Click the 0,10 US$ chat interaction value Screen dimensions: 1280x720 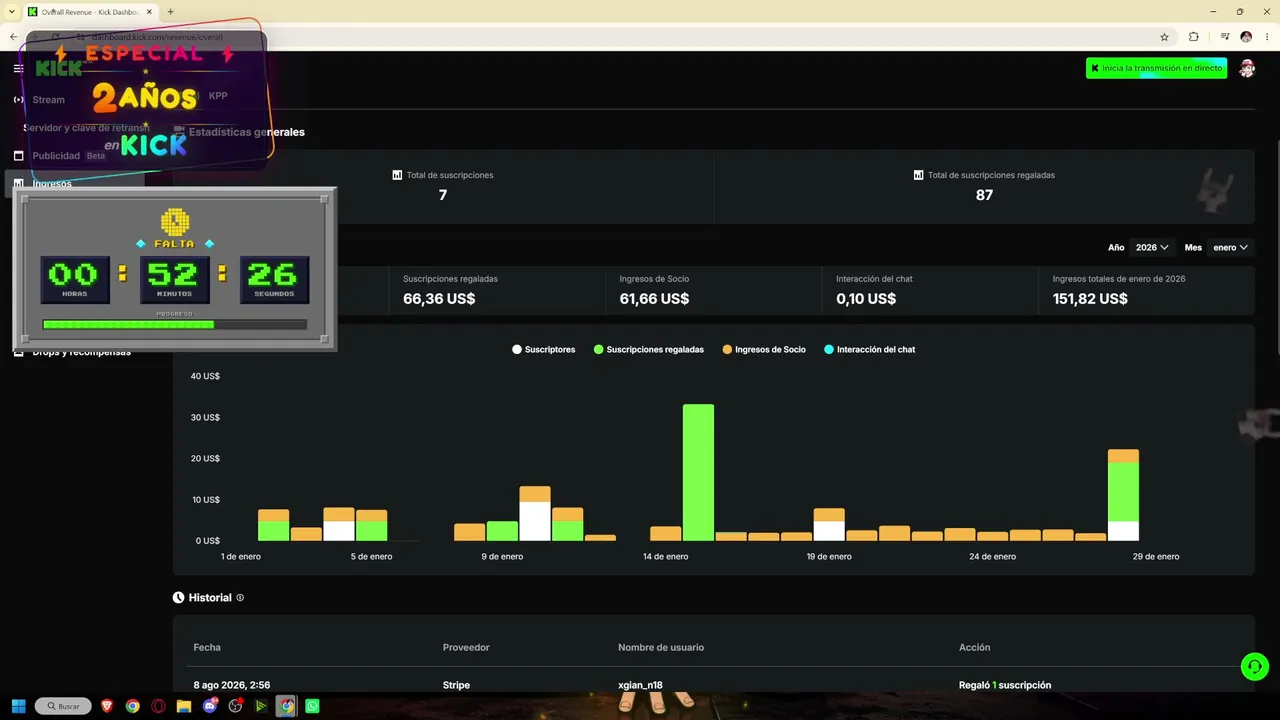tap(866, 299)
